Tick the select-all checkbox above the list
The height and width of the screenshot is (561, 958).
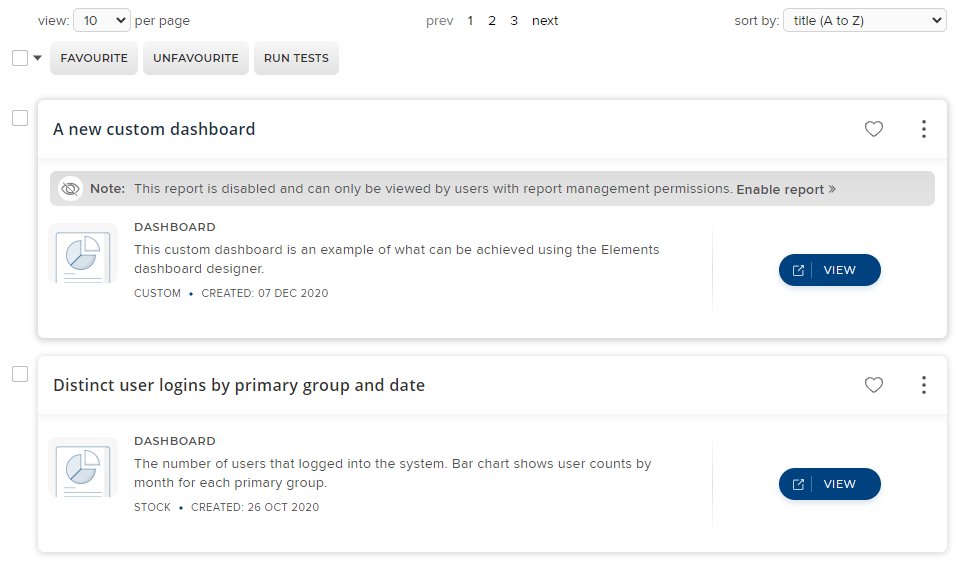click(x=20, y=58)
